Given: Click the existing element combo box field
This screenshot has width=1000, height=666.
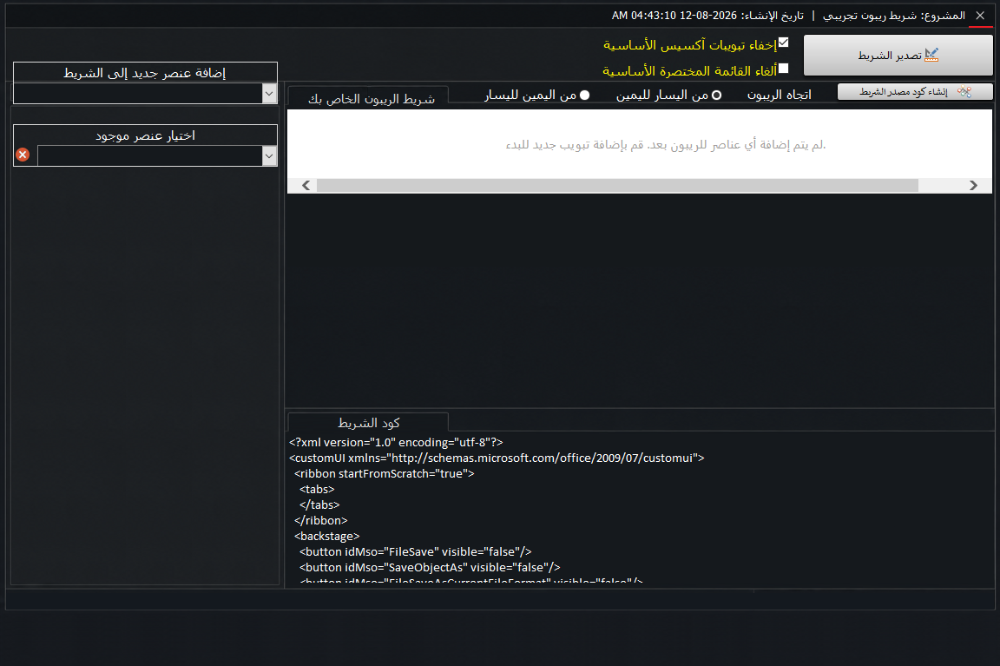Looking at the screenshot, I should [x=150, y=156].
